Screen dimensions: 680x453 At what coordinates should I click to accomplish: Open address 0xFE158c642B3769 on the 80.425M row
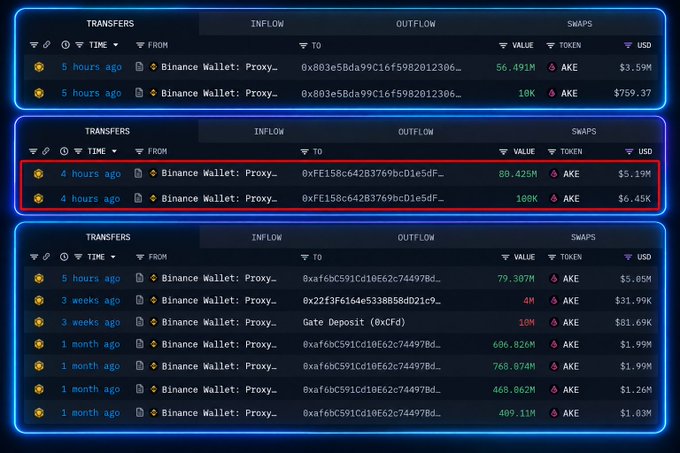click(373, 173)
